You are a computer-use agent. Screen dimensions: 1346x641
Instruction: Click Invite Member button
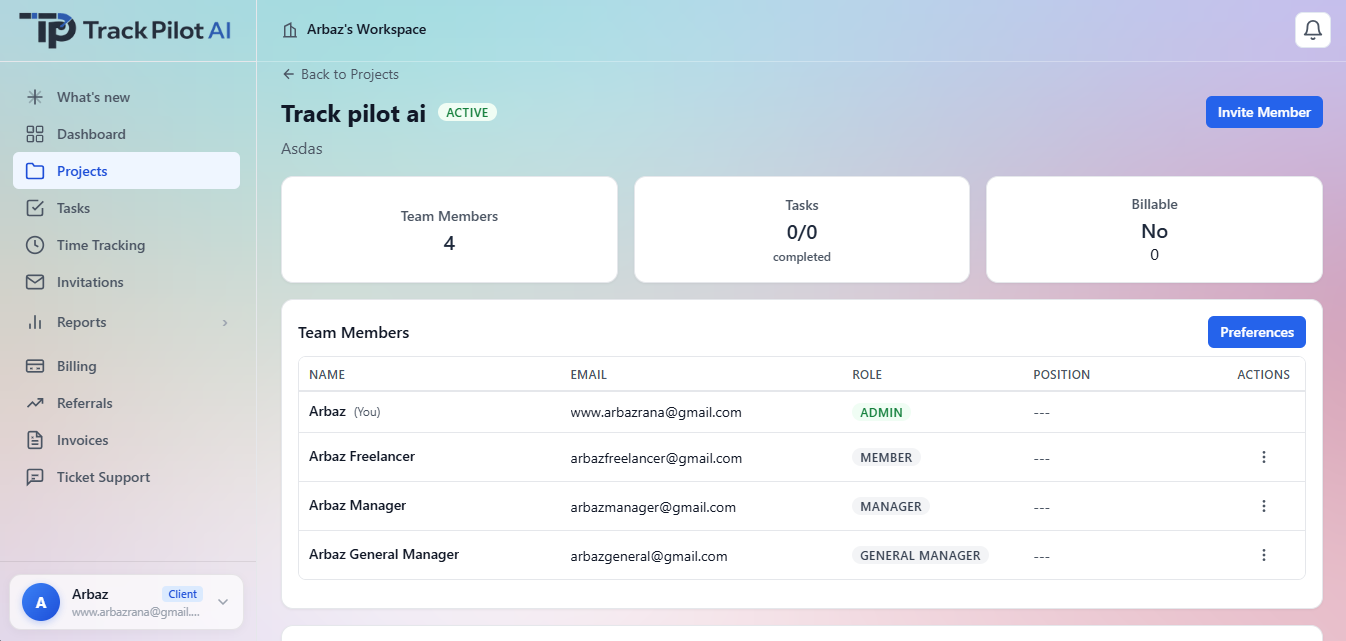[1264, 112]
